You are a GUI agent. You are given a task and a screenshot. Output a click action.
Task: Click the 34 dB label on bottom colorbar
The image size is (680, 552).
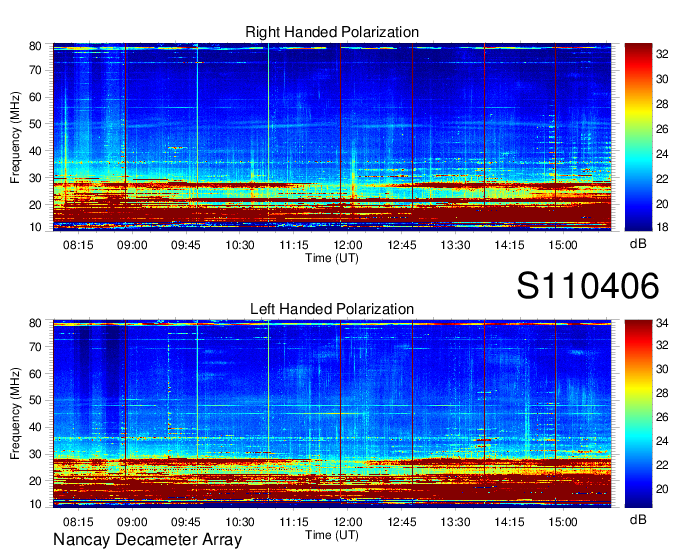point(662,323)
